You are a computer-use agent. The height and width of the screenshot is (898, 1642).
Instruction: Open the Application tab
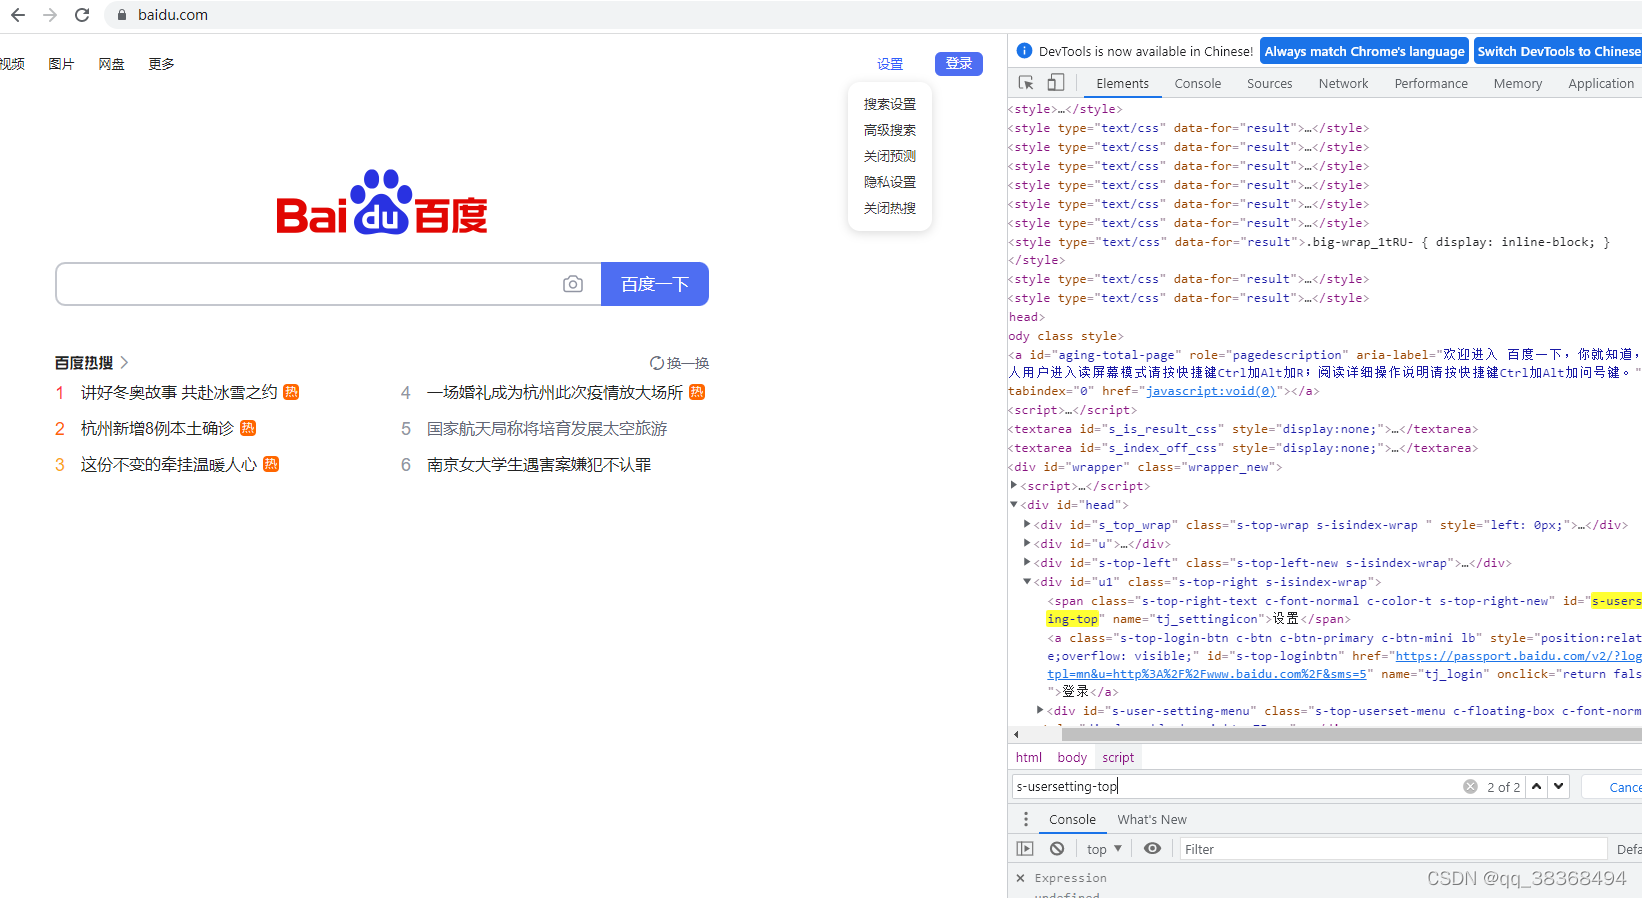pyautogui.click(x=1600, y=83)
